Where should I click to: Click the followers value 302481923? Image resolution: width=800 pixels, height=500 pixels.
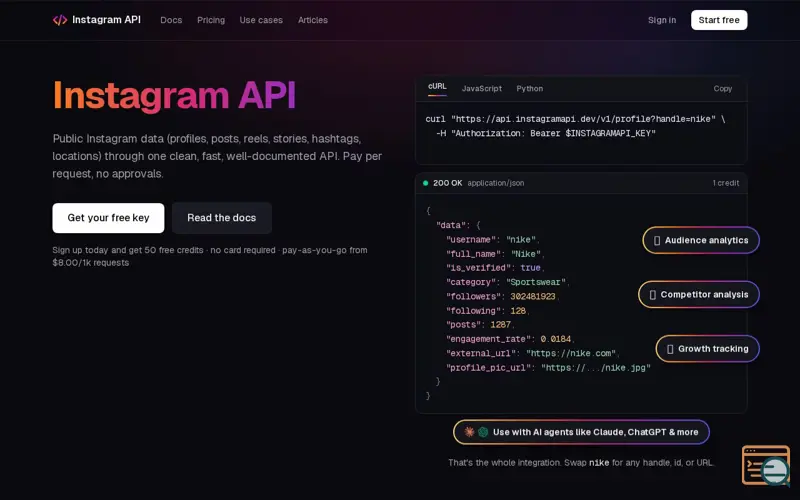(533, 296)
